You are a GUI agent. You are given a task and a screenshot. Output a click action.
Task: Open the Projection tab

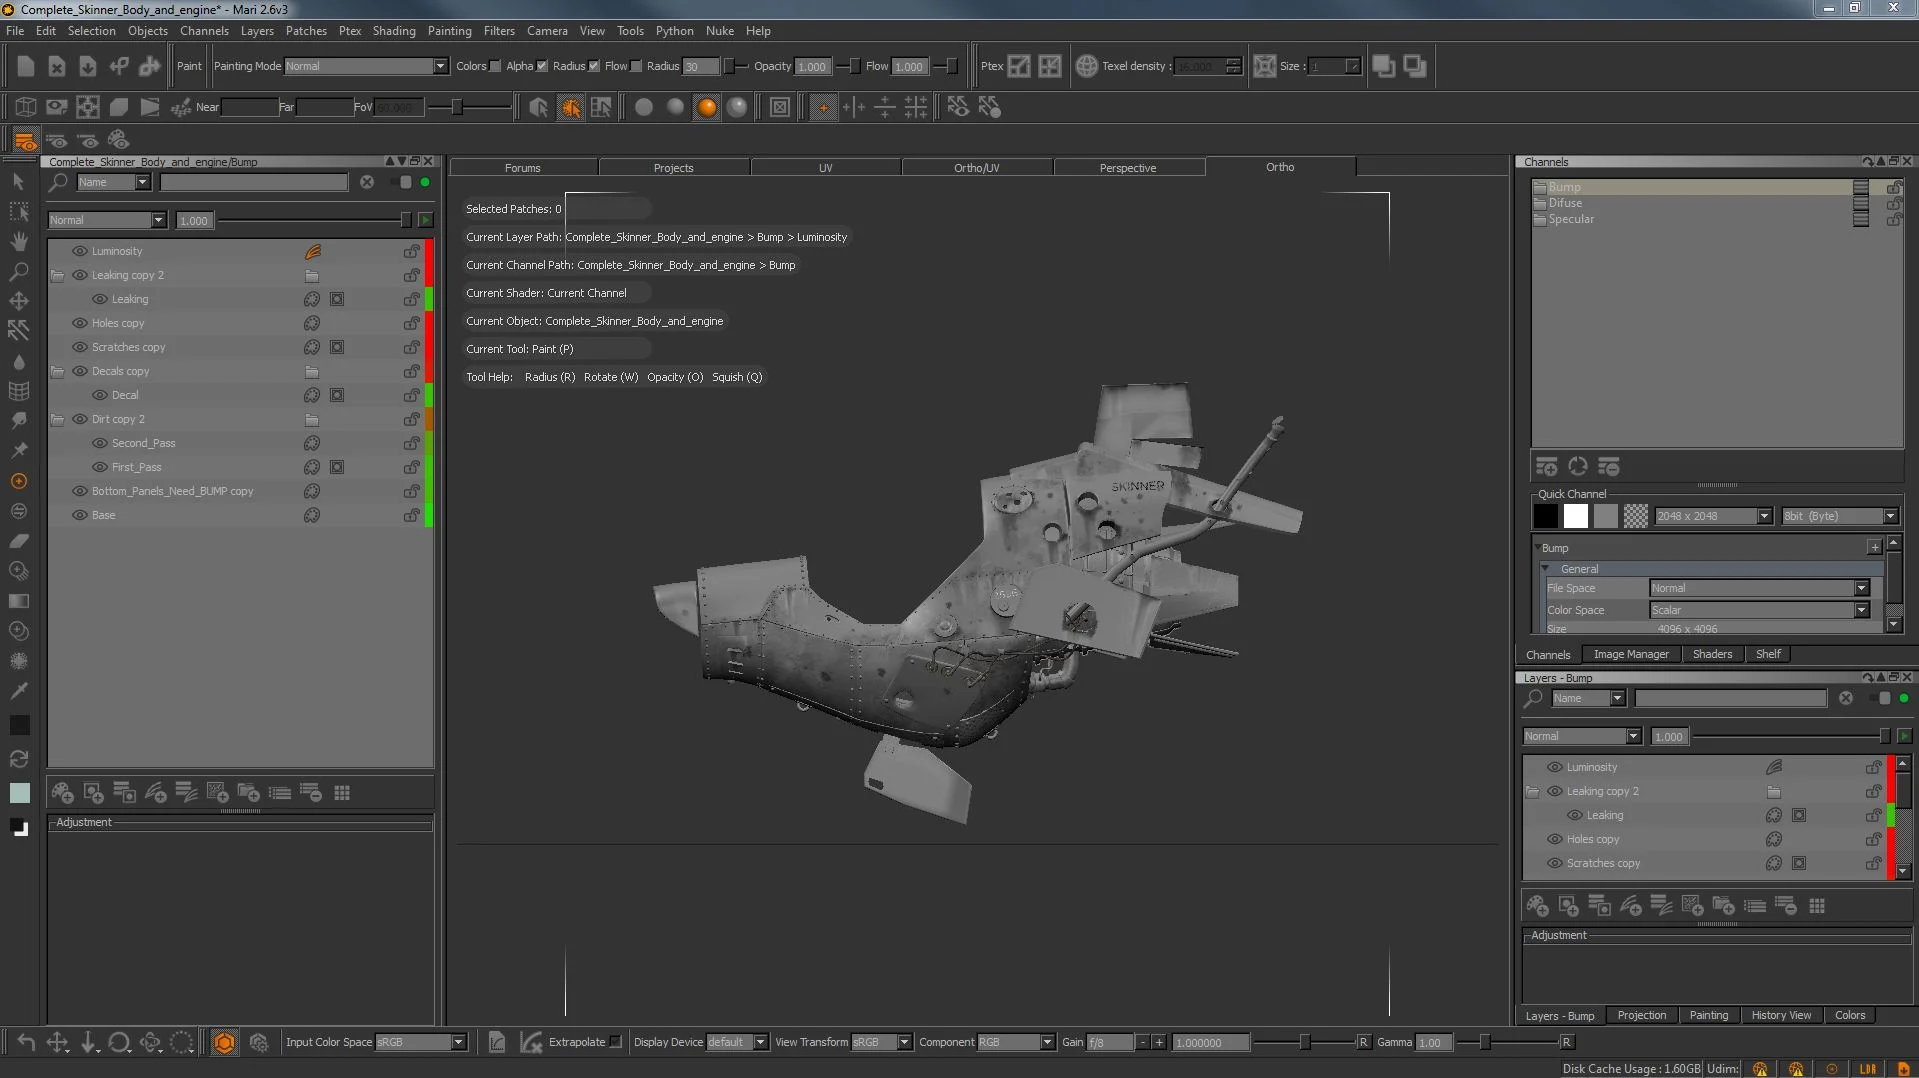[x=1642, y=1015]
